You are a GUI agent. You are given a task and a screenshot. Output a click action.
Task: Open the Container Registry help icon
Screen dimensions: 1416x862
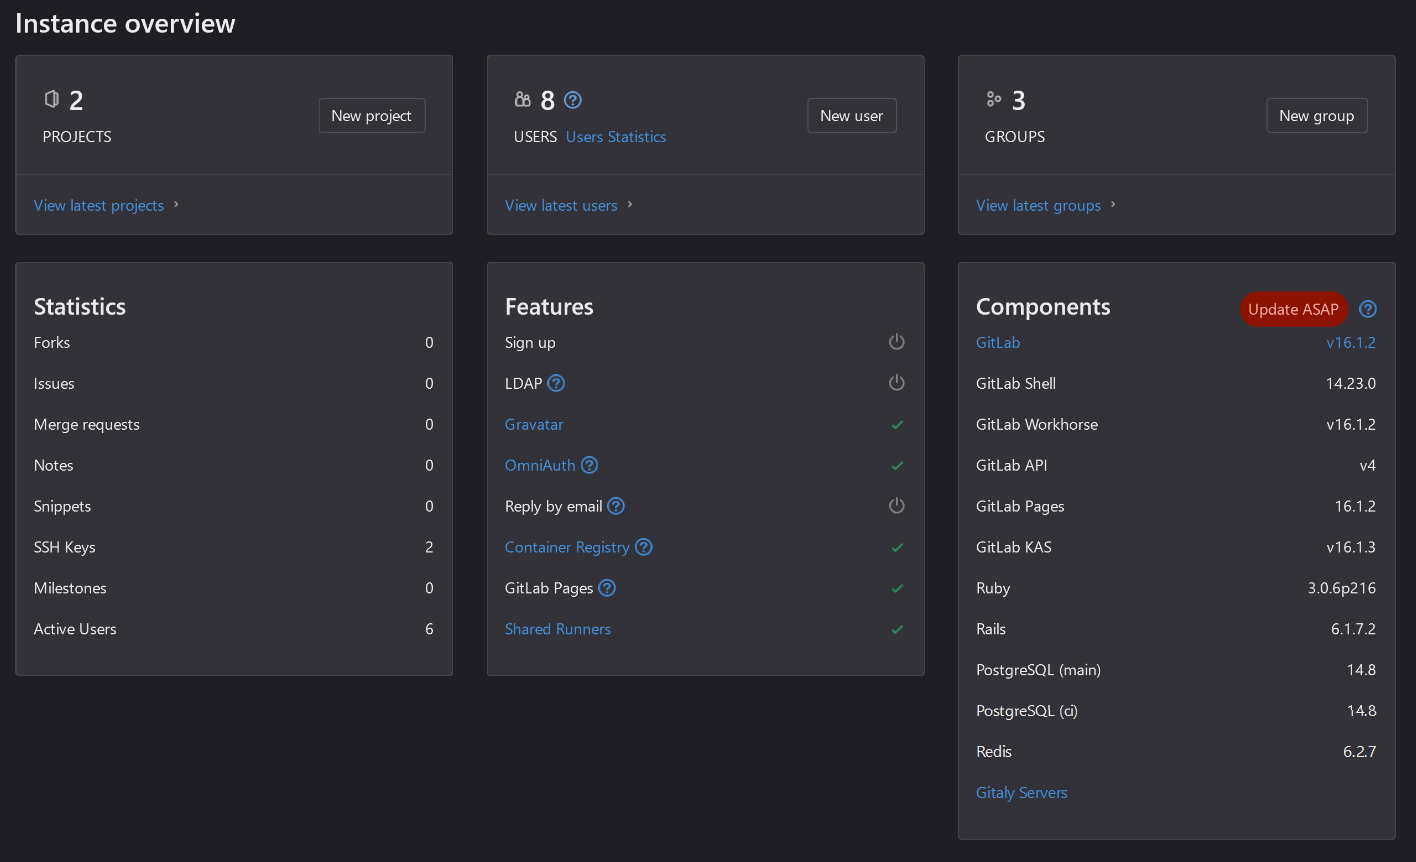coord(644,547)
